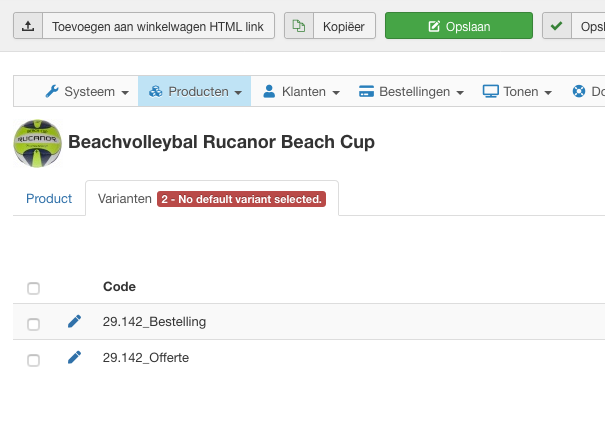This screenshot has width=605, height=444.
Task: Click the cubes icon in Producten menu
Action: (x=155, y=91)
